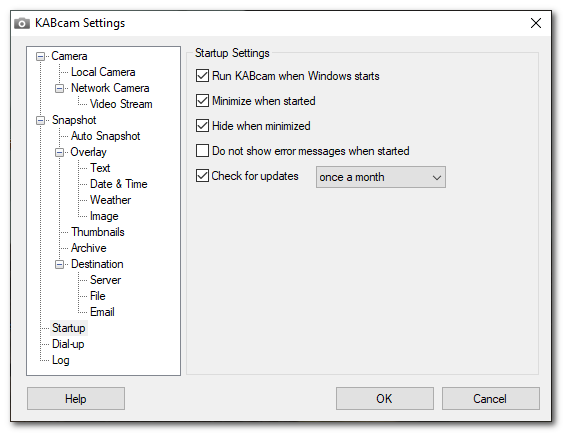The image size is (563, 433).
Task: Open the update frequency dropdown
Action: [381, 177]
